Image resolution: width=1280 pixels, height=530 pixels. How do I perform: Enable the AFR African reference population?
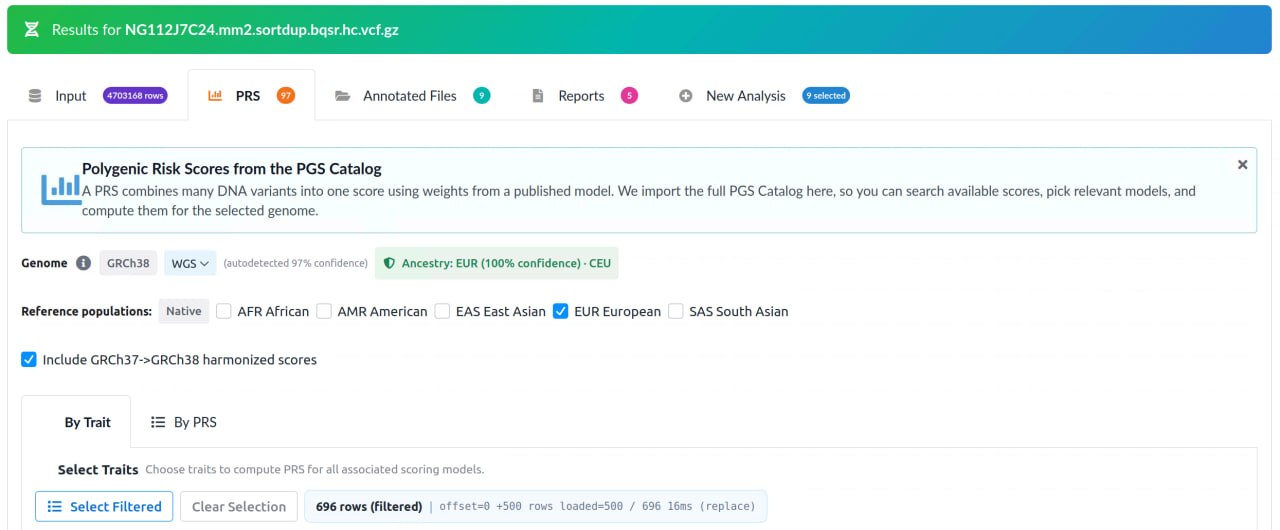click(224, 311)
